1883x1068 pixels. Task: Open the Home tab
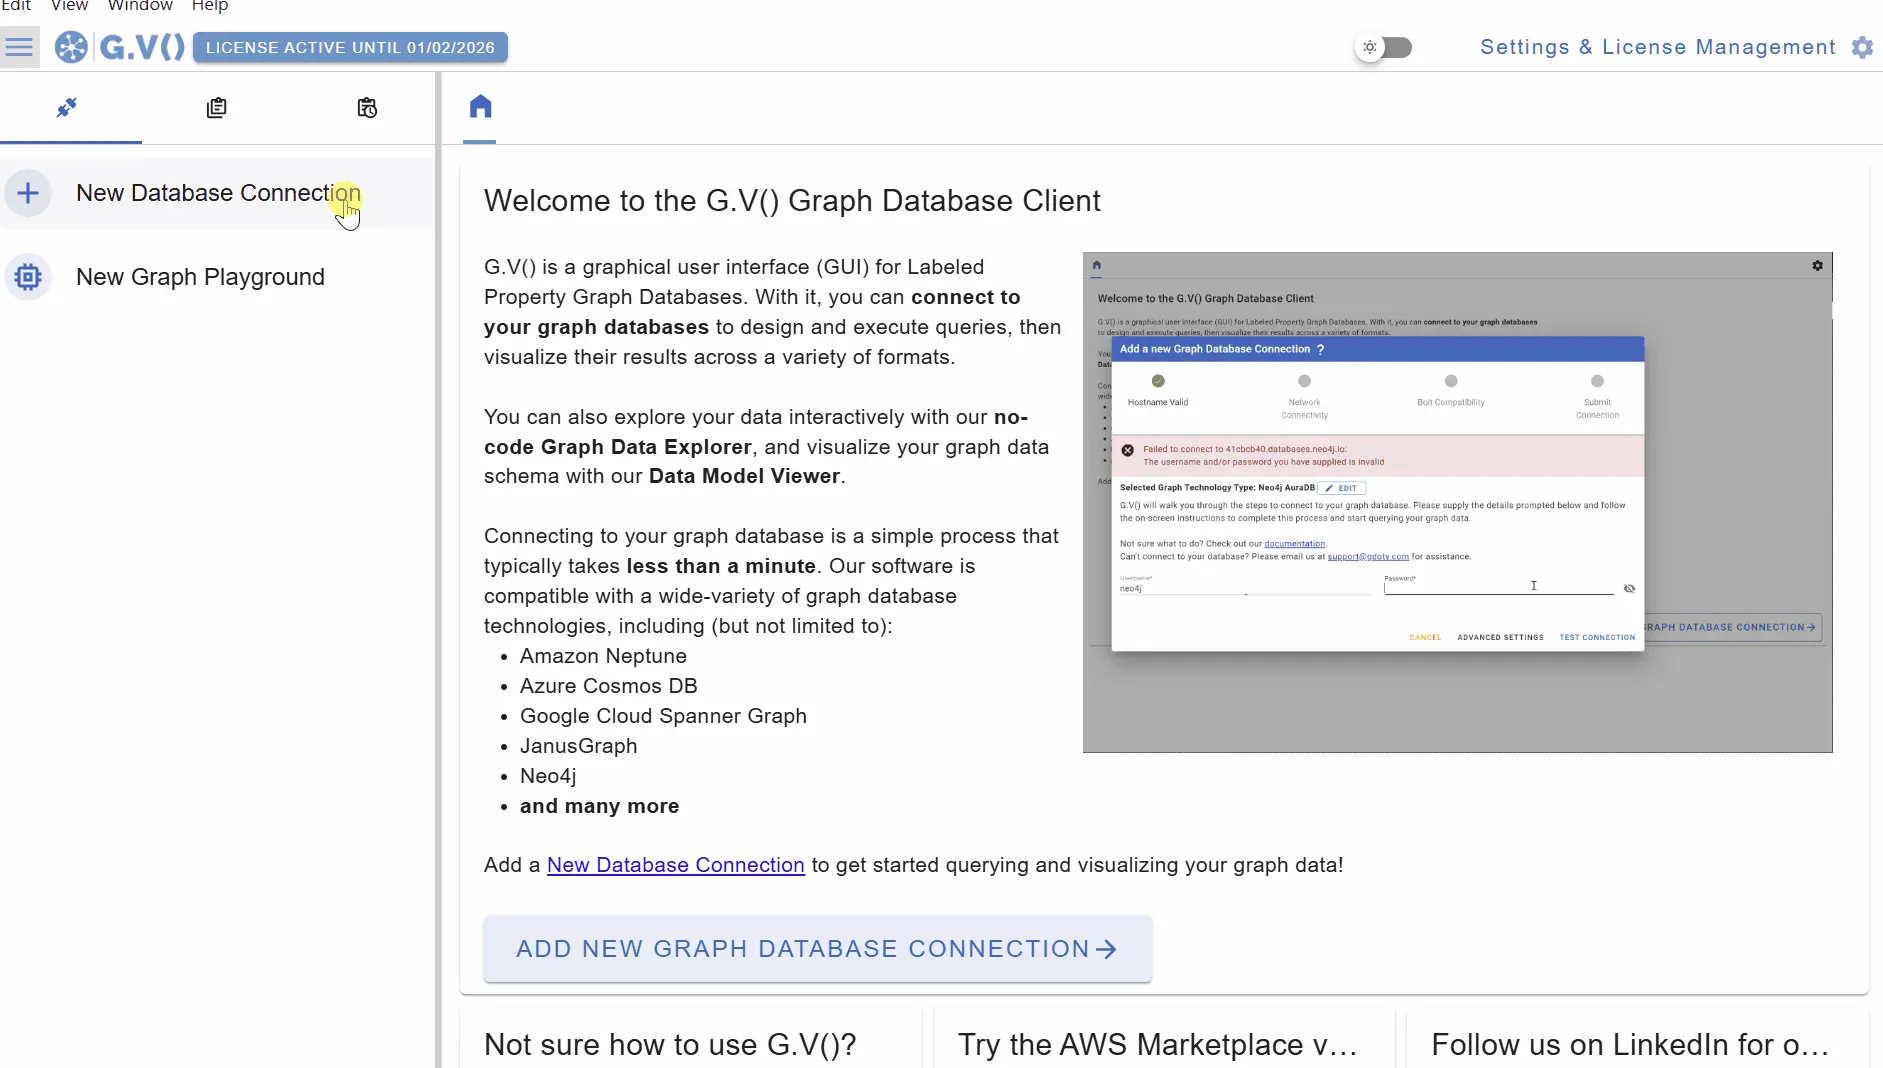coord(480,107)
